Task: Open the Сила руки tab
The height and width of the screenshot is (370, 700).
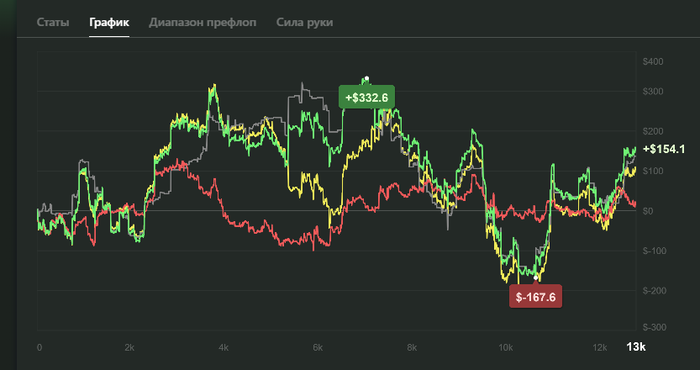Action: pyautogui.click(x=304, y=22)
